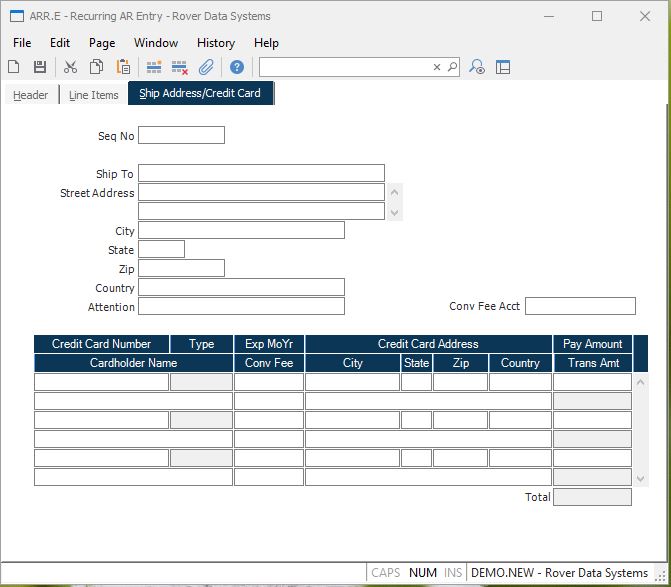This screenshot has height=587, width=671.
Task: Open attachments with the paperclip icon
Action: 207,67
